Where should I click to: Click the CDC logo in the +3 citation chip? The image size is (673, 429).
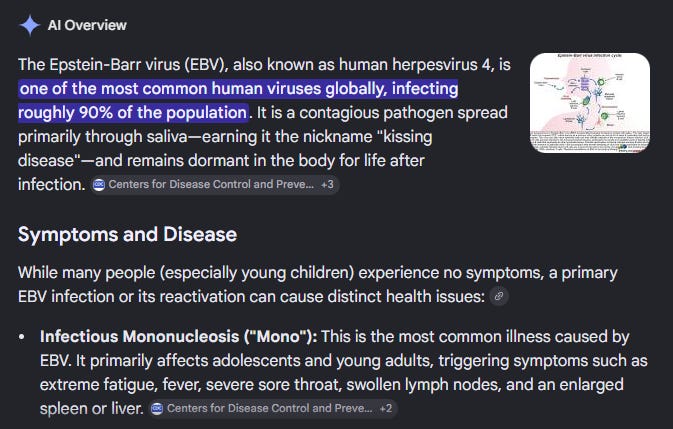99,184
